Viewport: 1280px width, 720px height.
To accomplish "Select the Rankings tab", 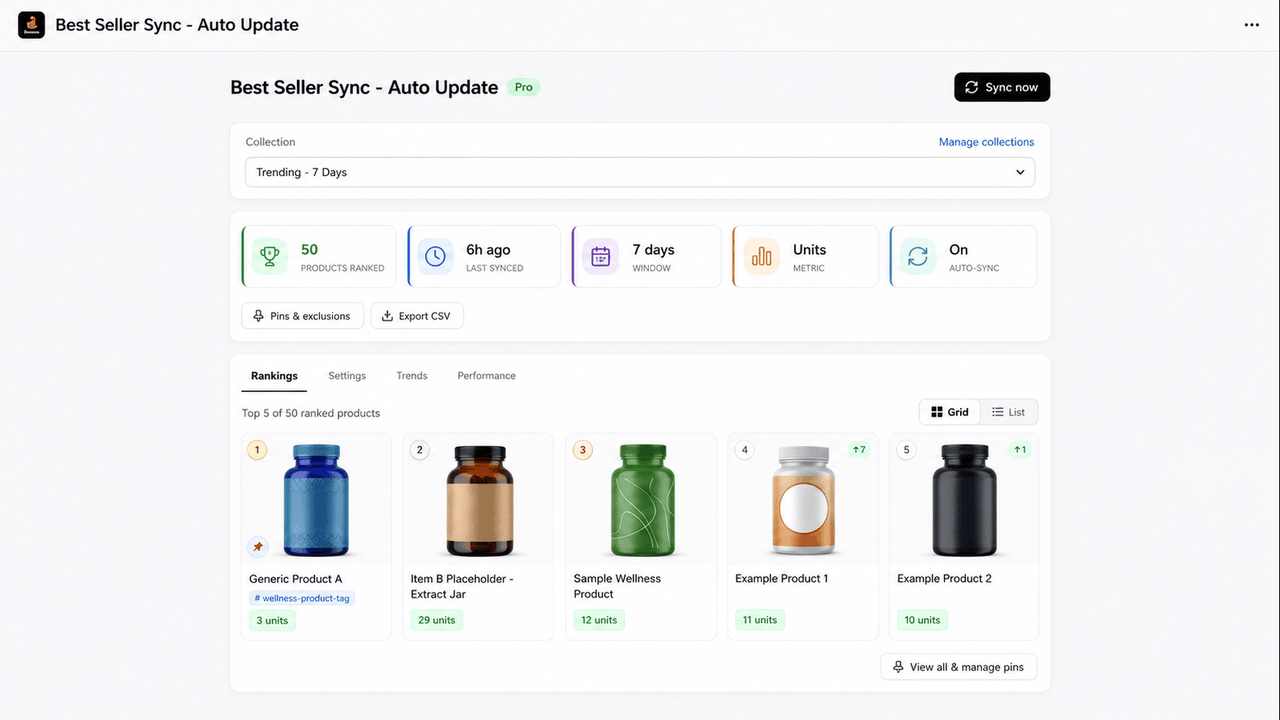I will click(x=274, y=376).
